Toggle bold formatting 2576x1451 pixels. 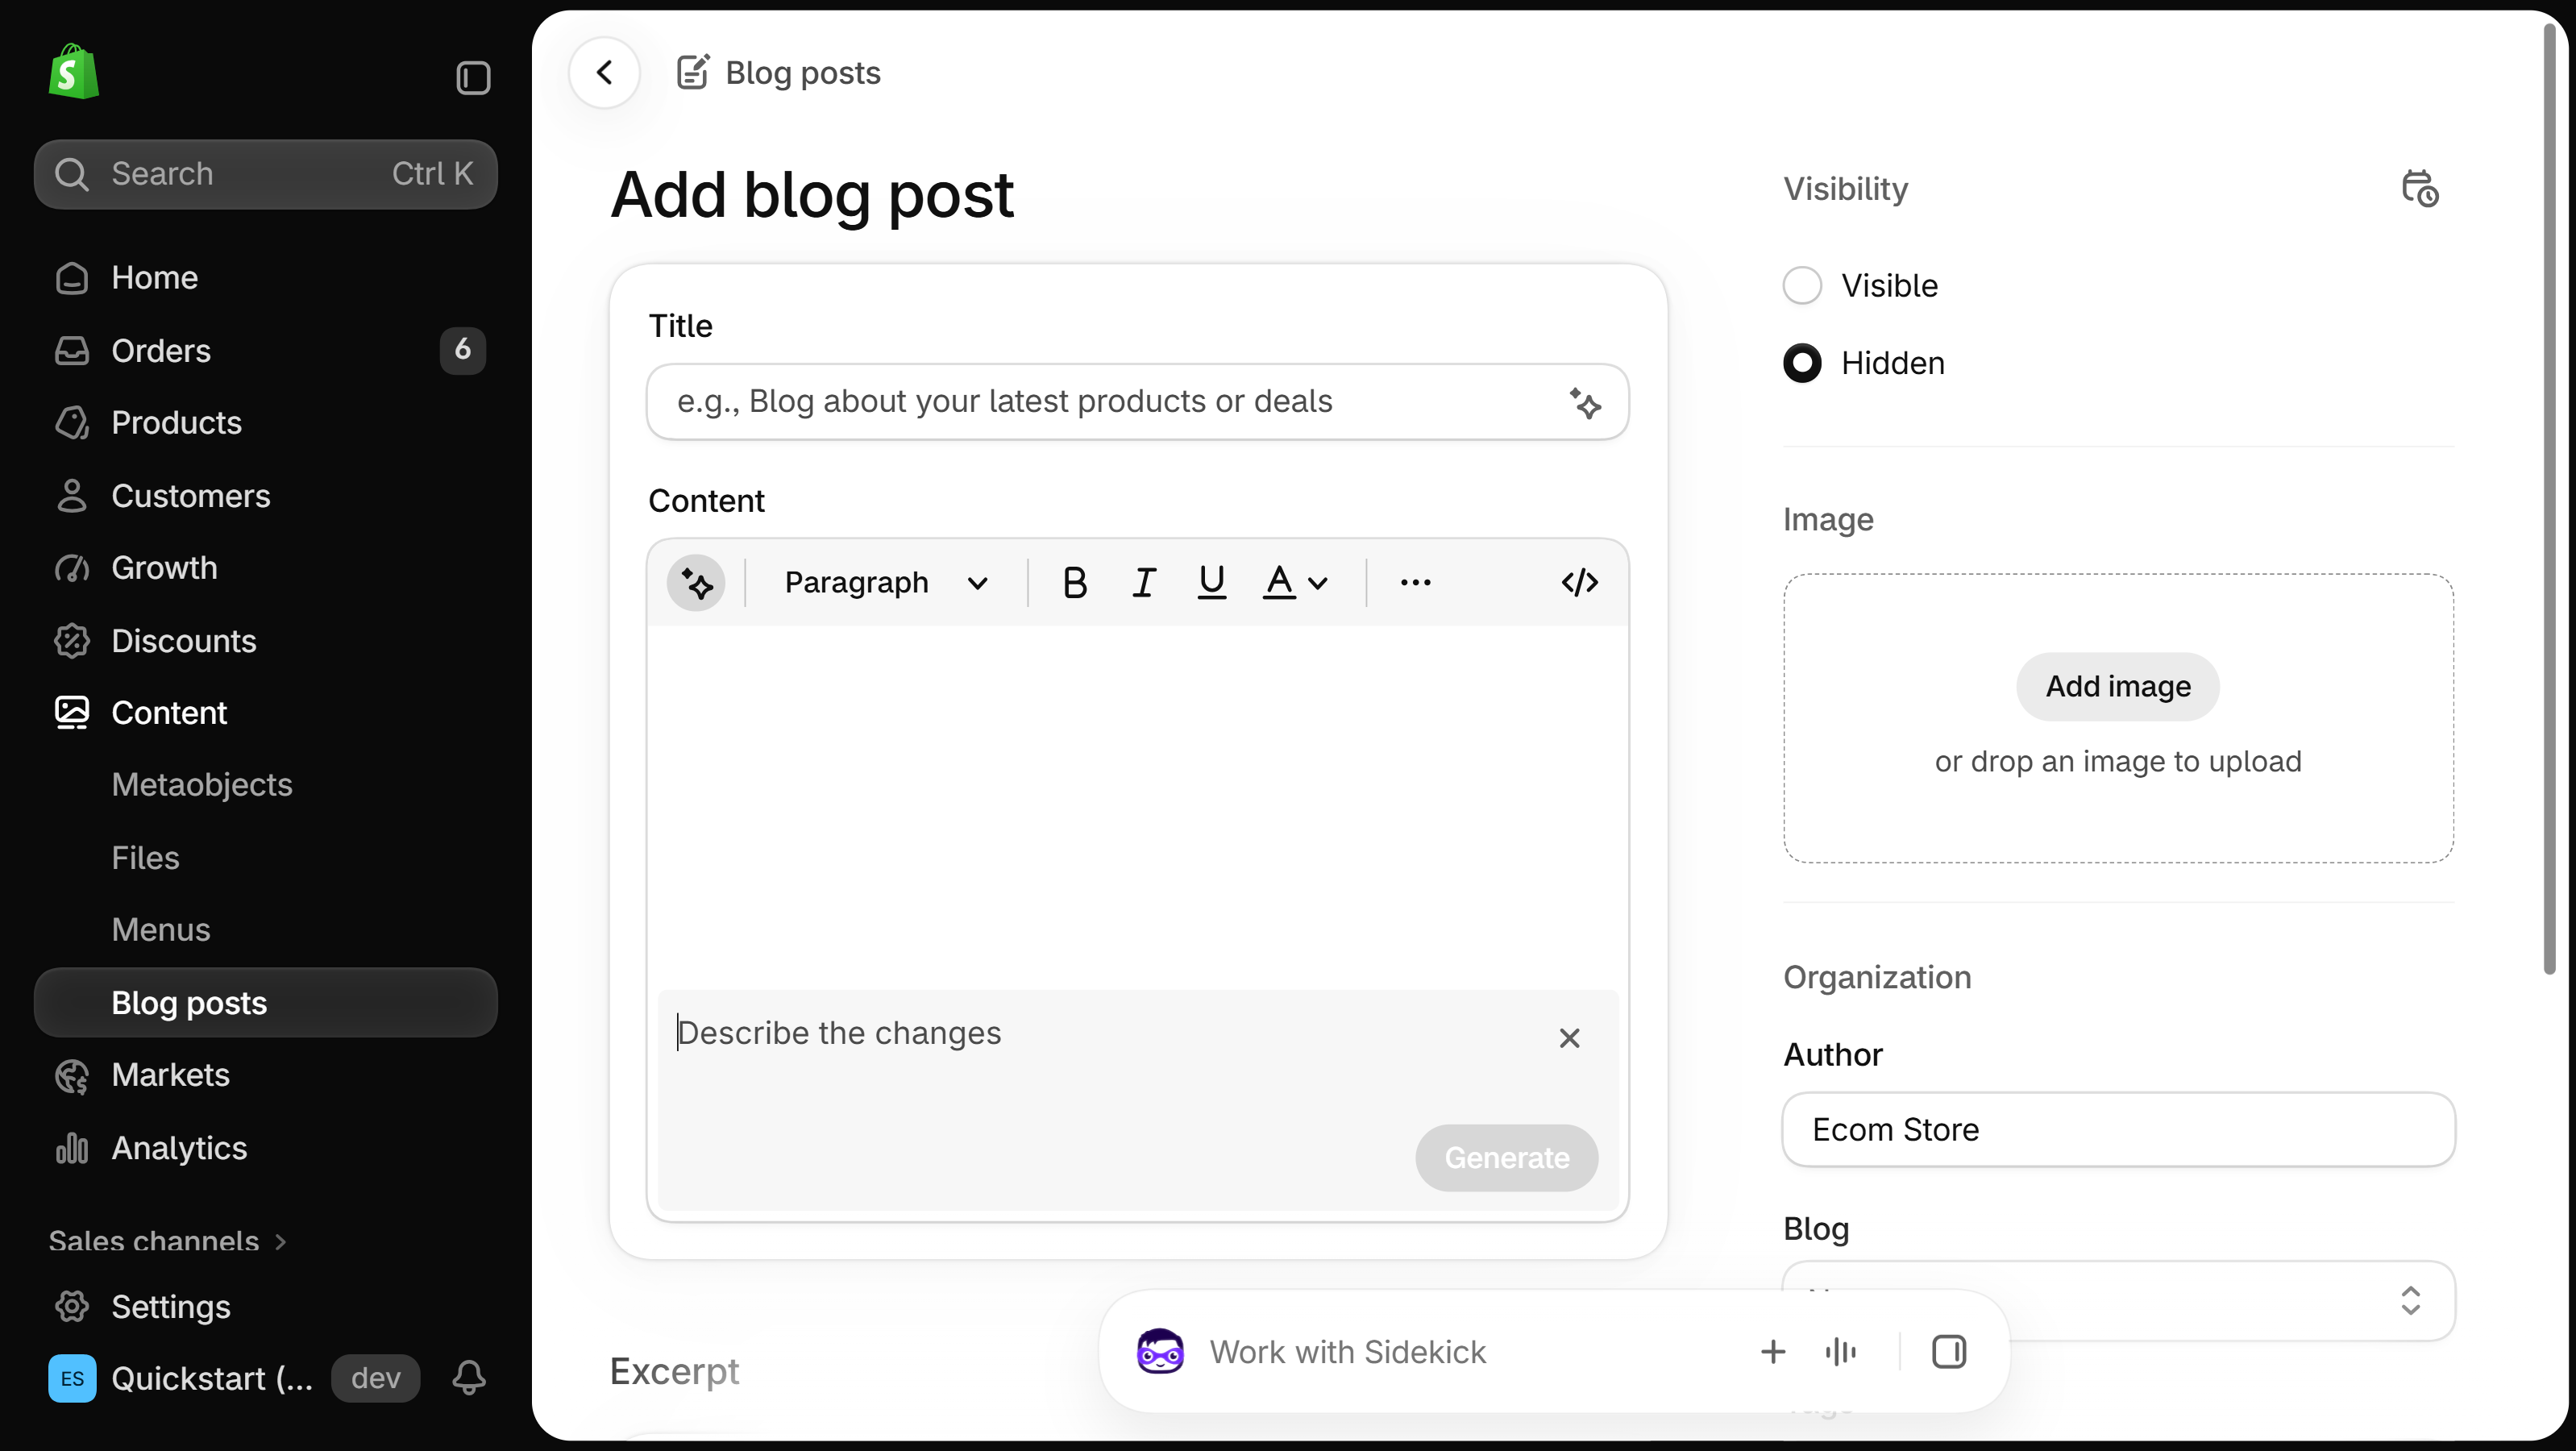coord(1074,582)
